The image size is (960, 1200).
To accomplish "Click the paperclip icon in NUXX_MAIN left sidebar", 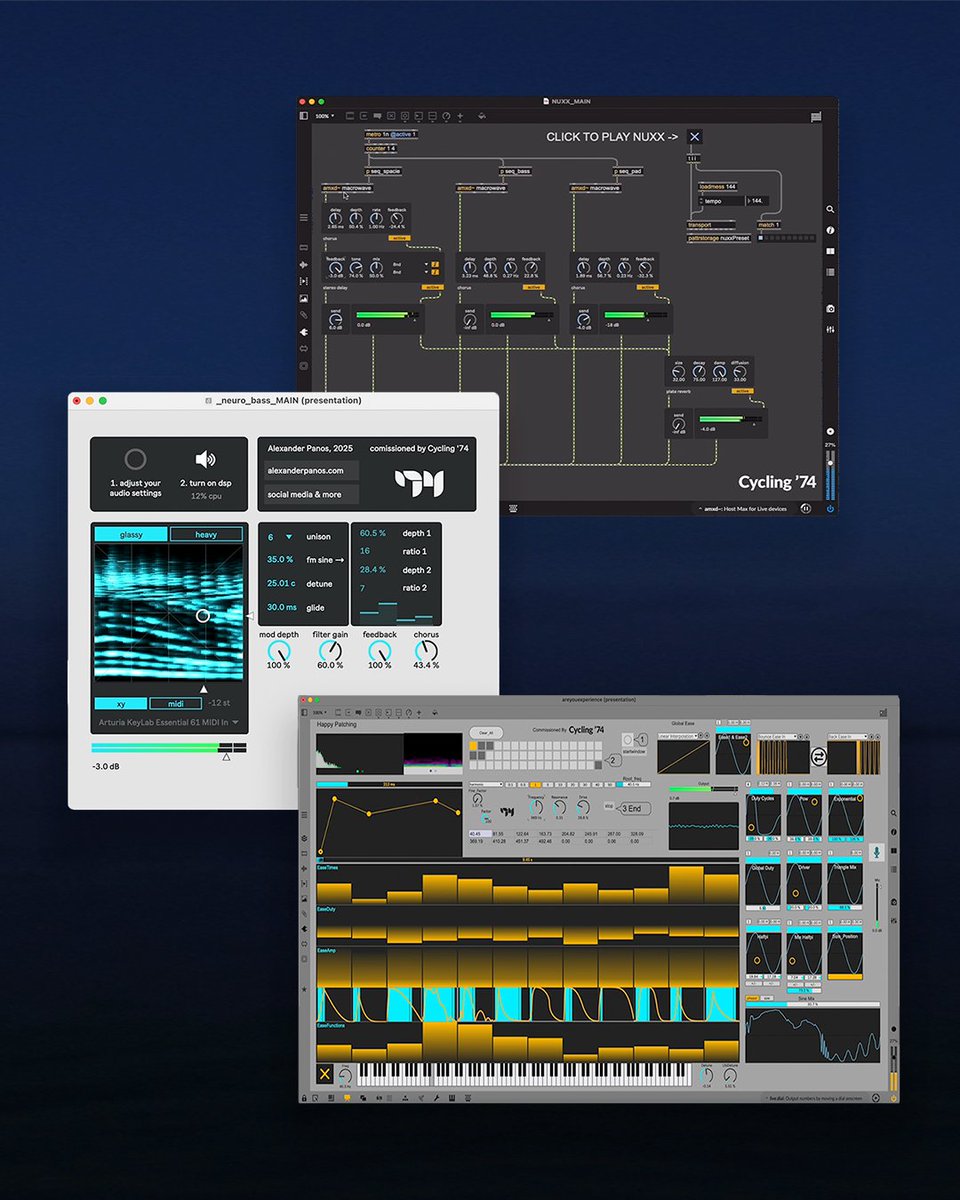I will tap(304, 315).
